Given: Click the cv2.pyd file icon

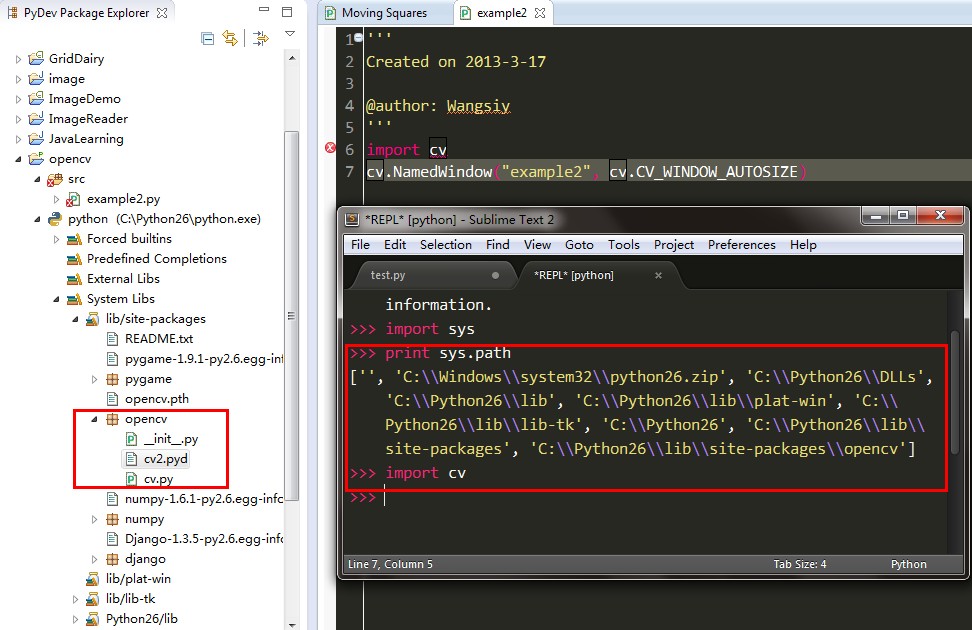Looking at the screenshot, I should coord(129,458).
